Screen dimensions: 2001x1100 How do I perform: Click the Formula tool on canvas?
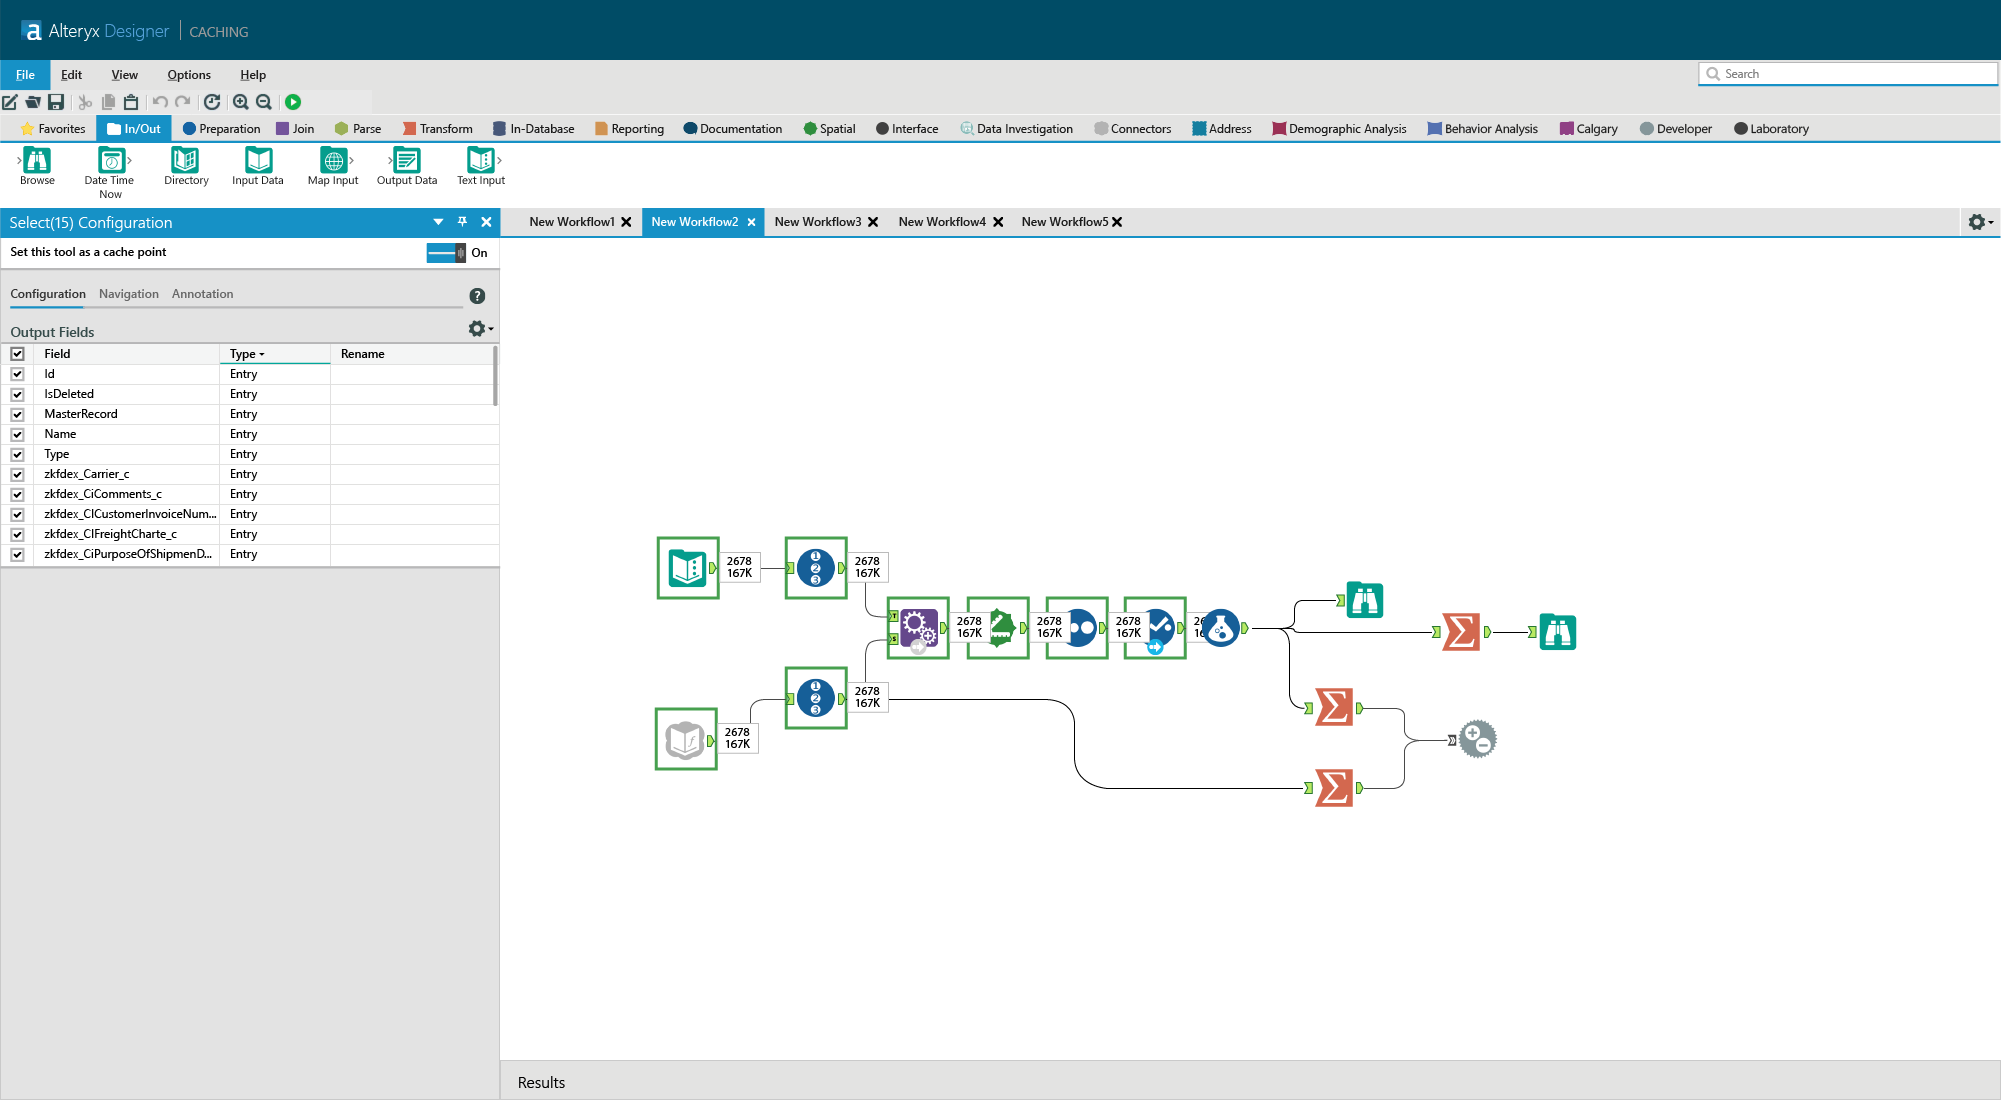tap(1220, 628)
